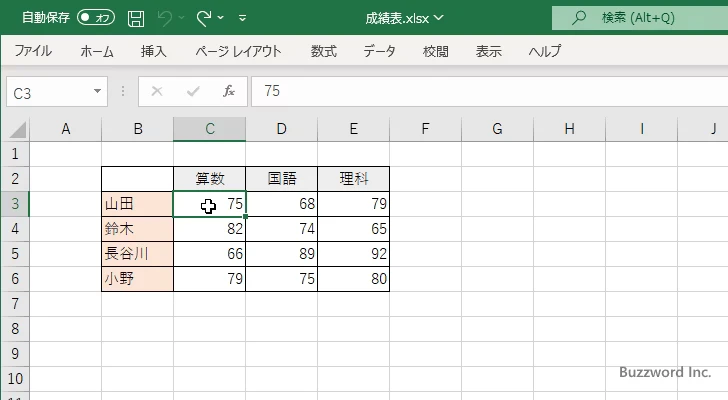Select row 8 header
This screenshot has height=400, width=728.
[15, 329]
